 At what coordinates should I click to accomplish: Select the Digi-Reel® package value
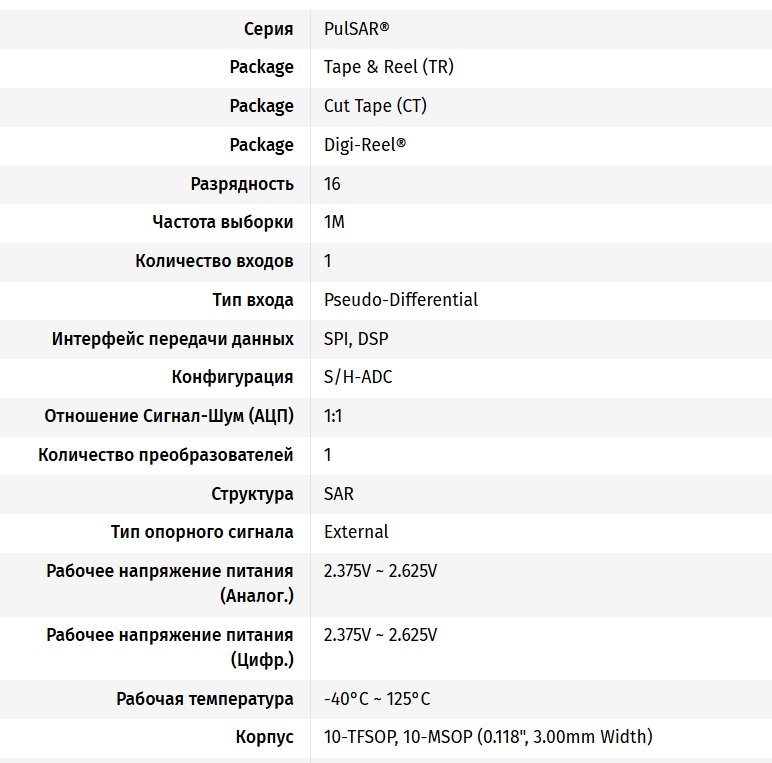pos(365,145)
